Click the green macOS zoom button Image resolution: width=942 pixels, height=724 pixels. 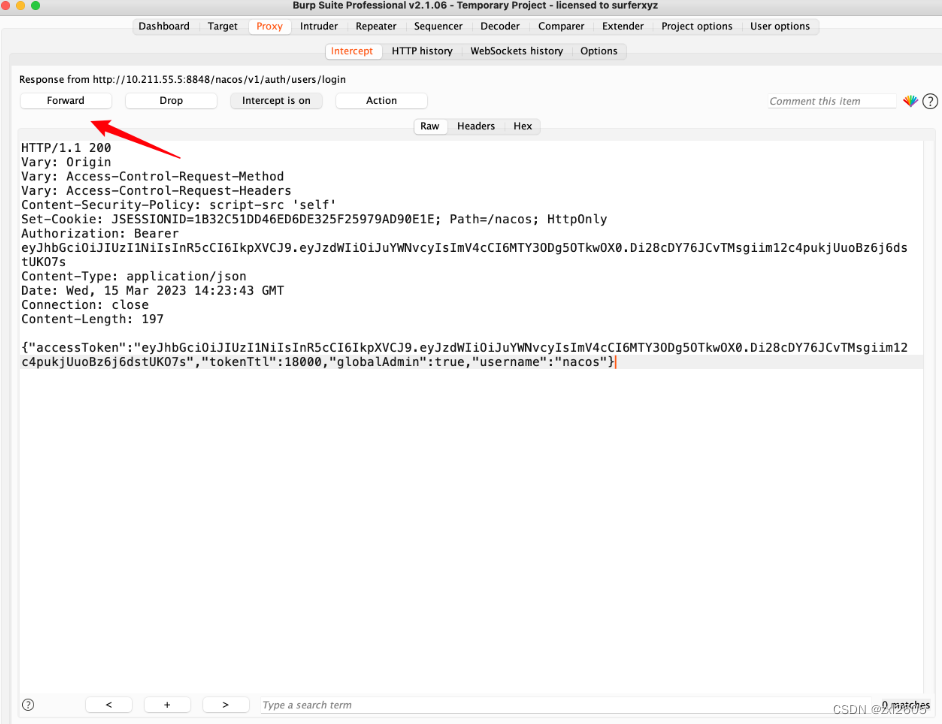click(35, 5)
